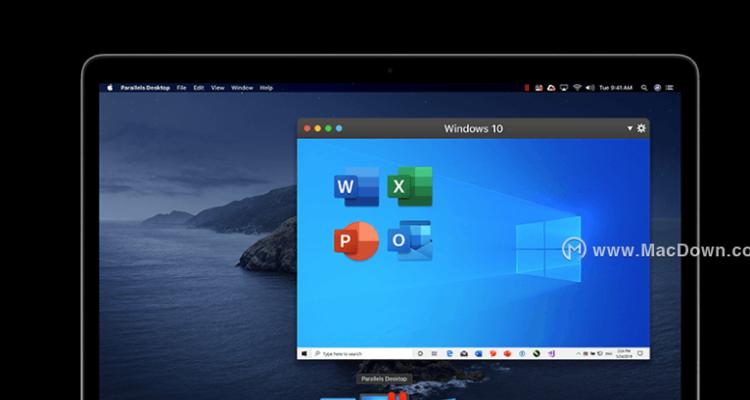Open Notification Center list icon in menu bar
This screenshot has width=750, height=400.
[x=670, y=88]
